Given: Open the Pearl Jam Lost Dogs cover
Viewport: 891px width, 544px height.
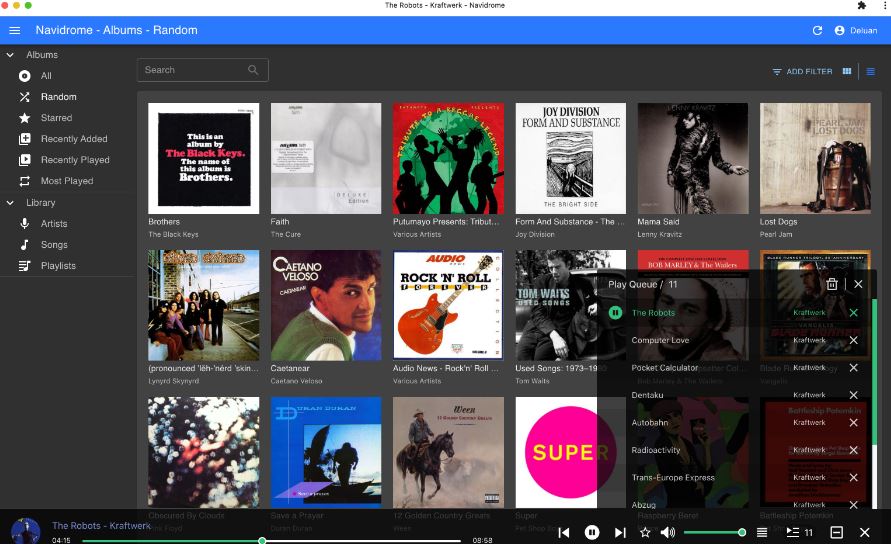Looking at the screenshot, I should (x=815, y=158).
